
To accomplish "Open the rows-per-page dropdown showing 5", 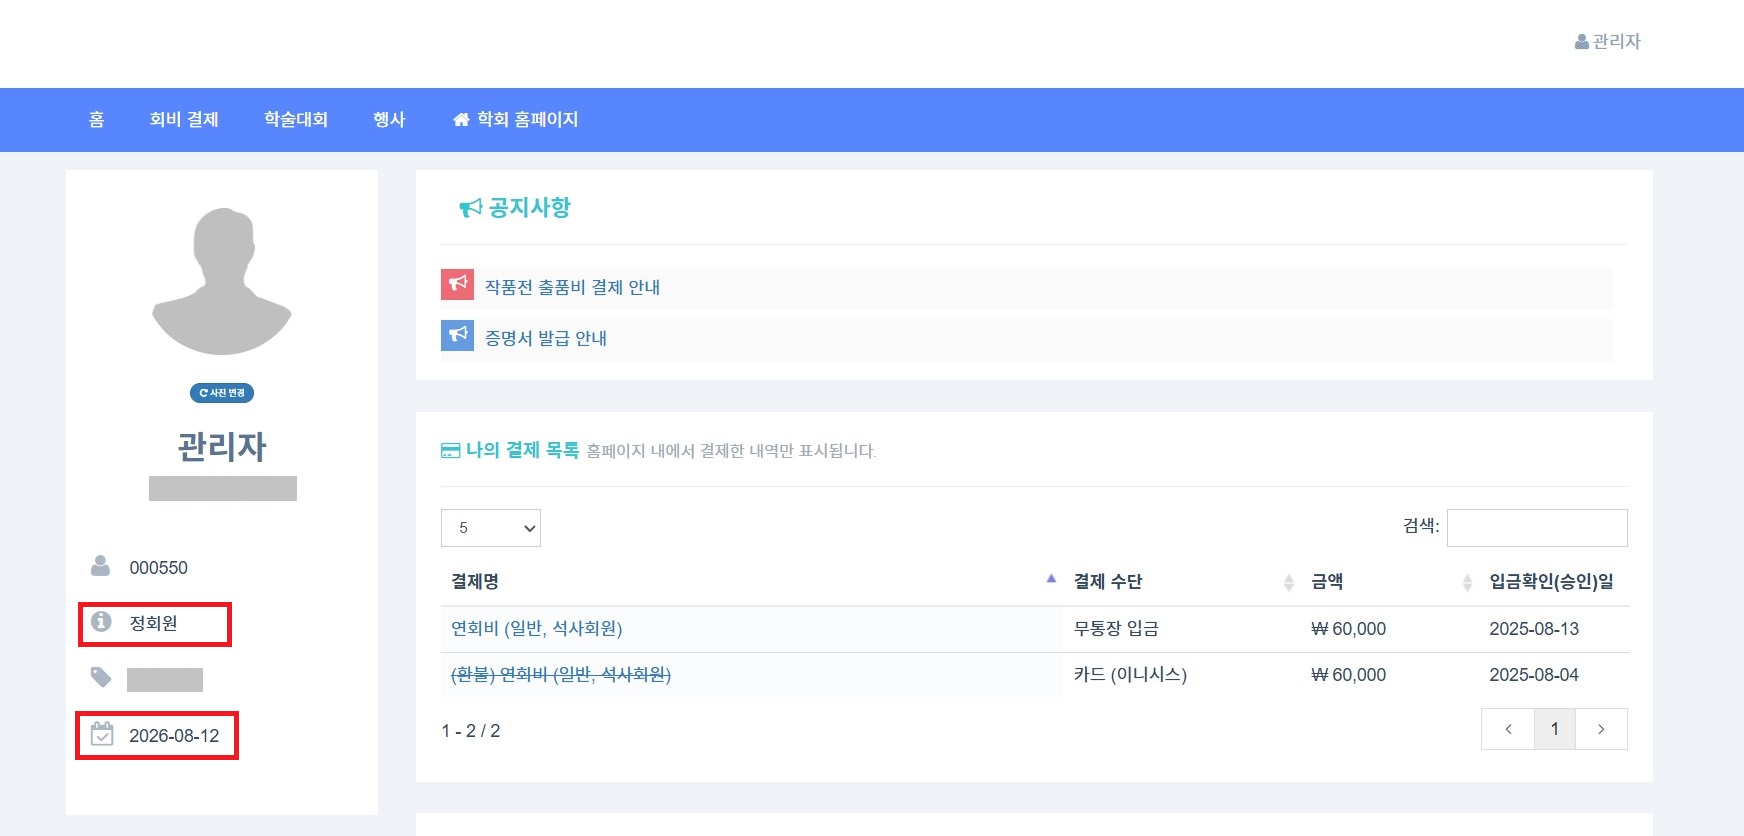I will coord(491,528).
